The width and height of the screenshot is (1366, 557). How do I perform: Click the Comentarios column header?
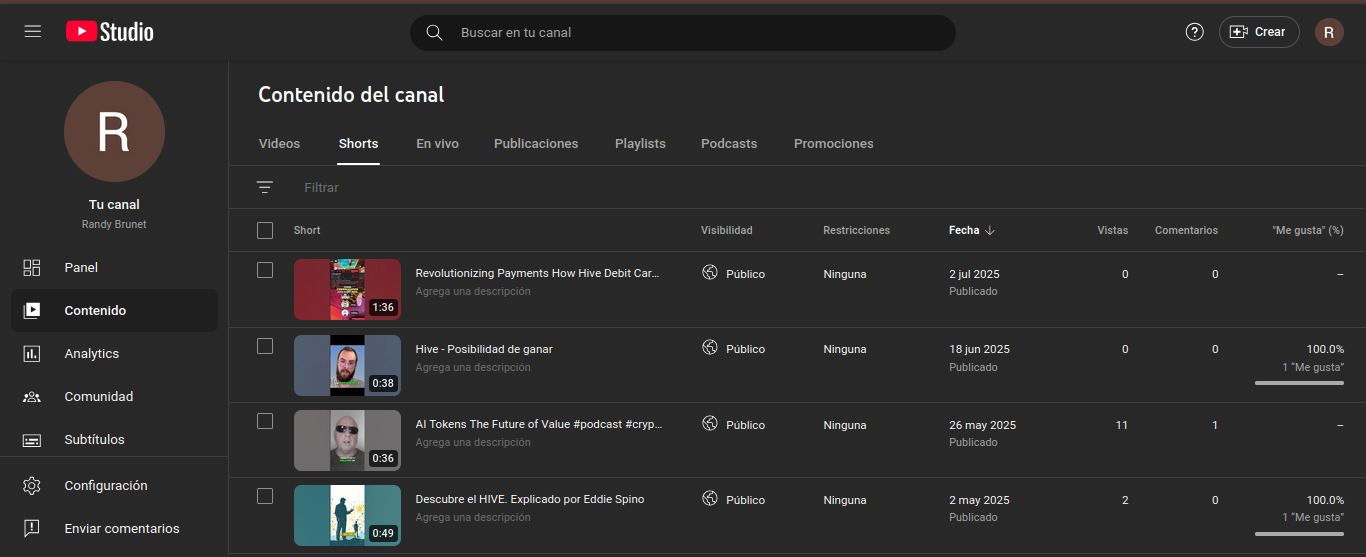point(1186,230)
